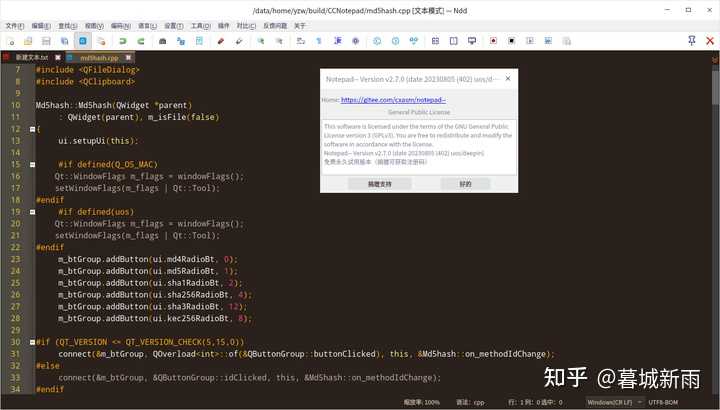This screenshot has height=410, width=720.
Task: Click the dark binoculars find icon
Action: point(163,41)
